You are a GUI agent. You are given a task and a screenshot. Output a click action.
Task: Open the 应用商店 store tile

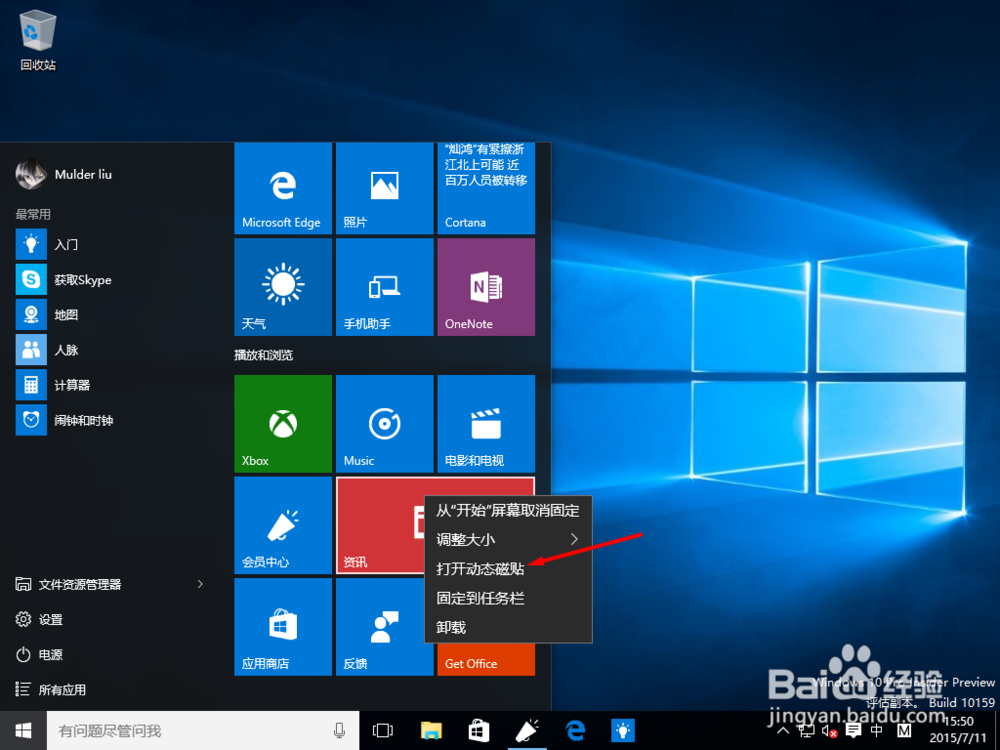pyautogui.click(x=283, y=626)
